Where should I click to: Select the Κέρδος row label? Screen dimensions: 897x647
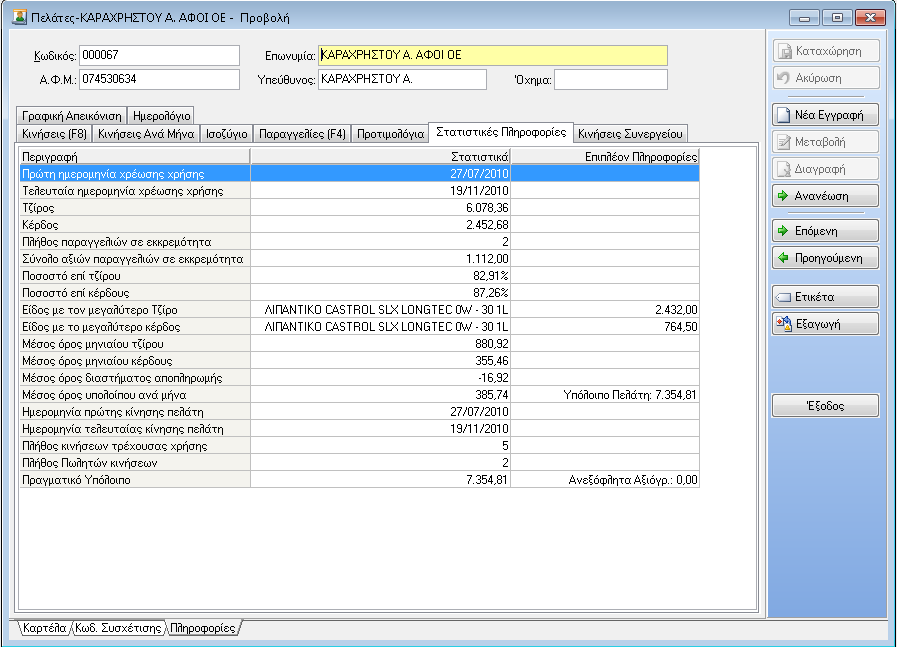40,225
